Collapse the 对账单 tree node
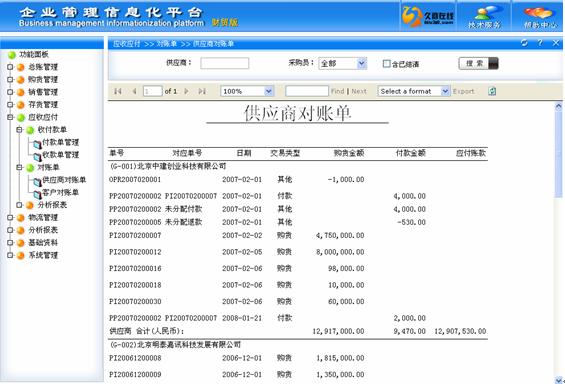 pos(19,168)
